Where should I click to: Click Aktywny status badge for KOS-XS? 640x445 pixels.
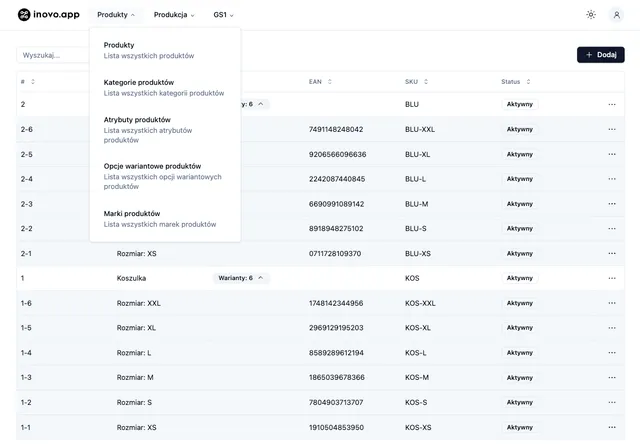520,427
